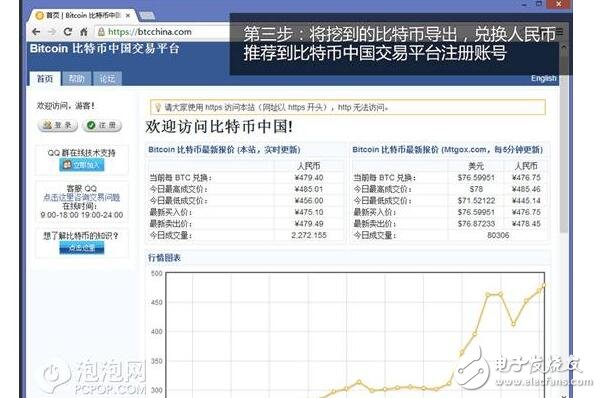Click the 行情图表 chart heading

pos(164,258)
